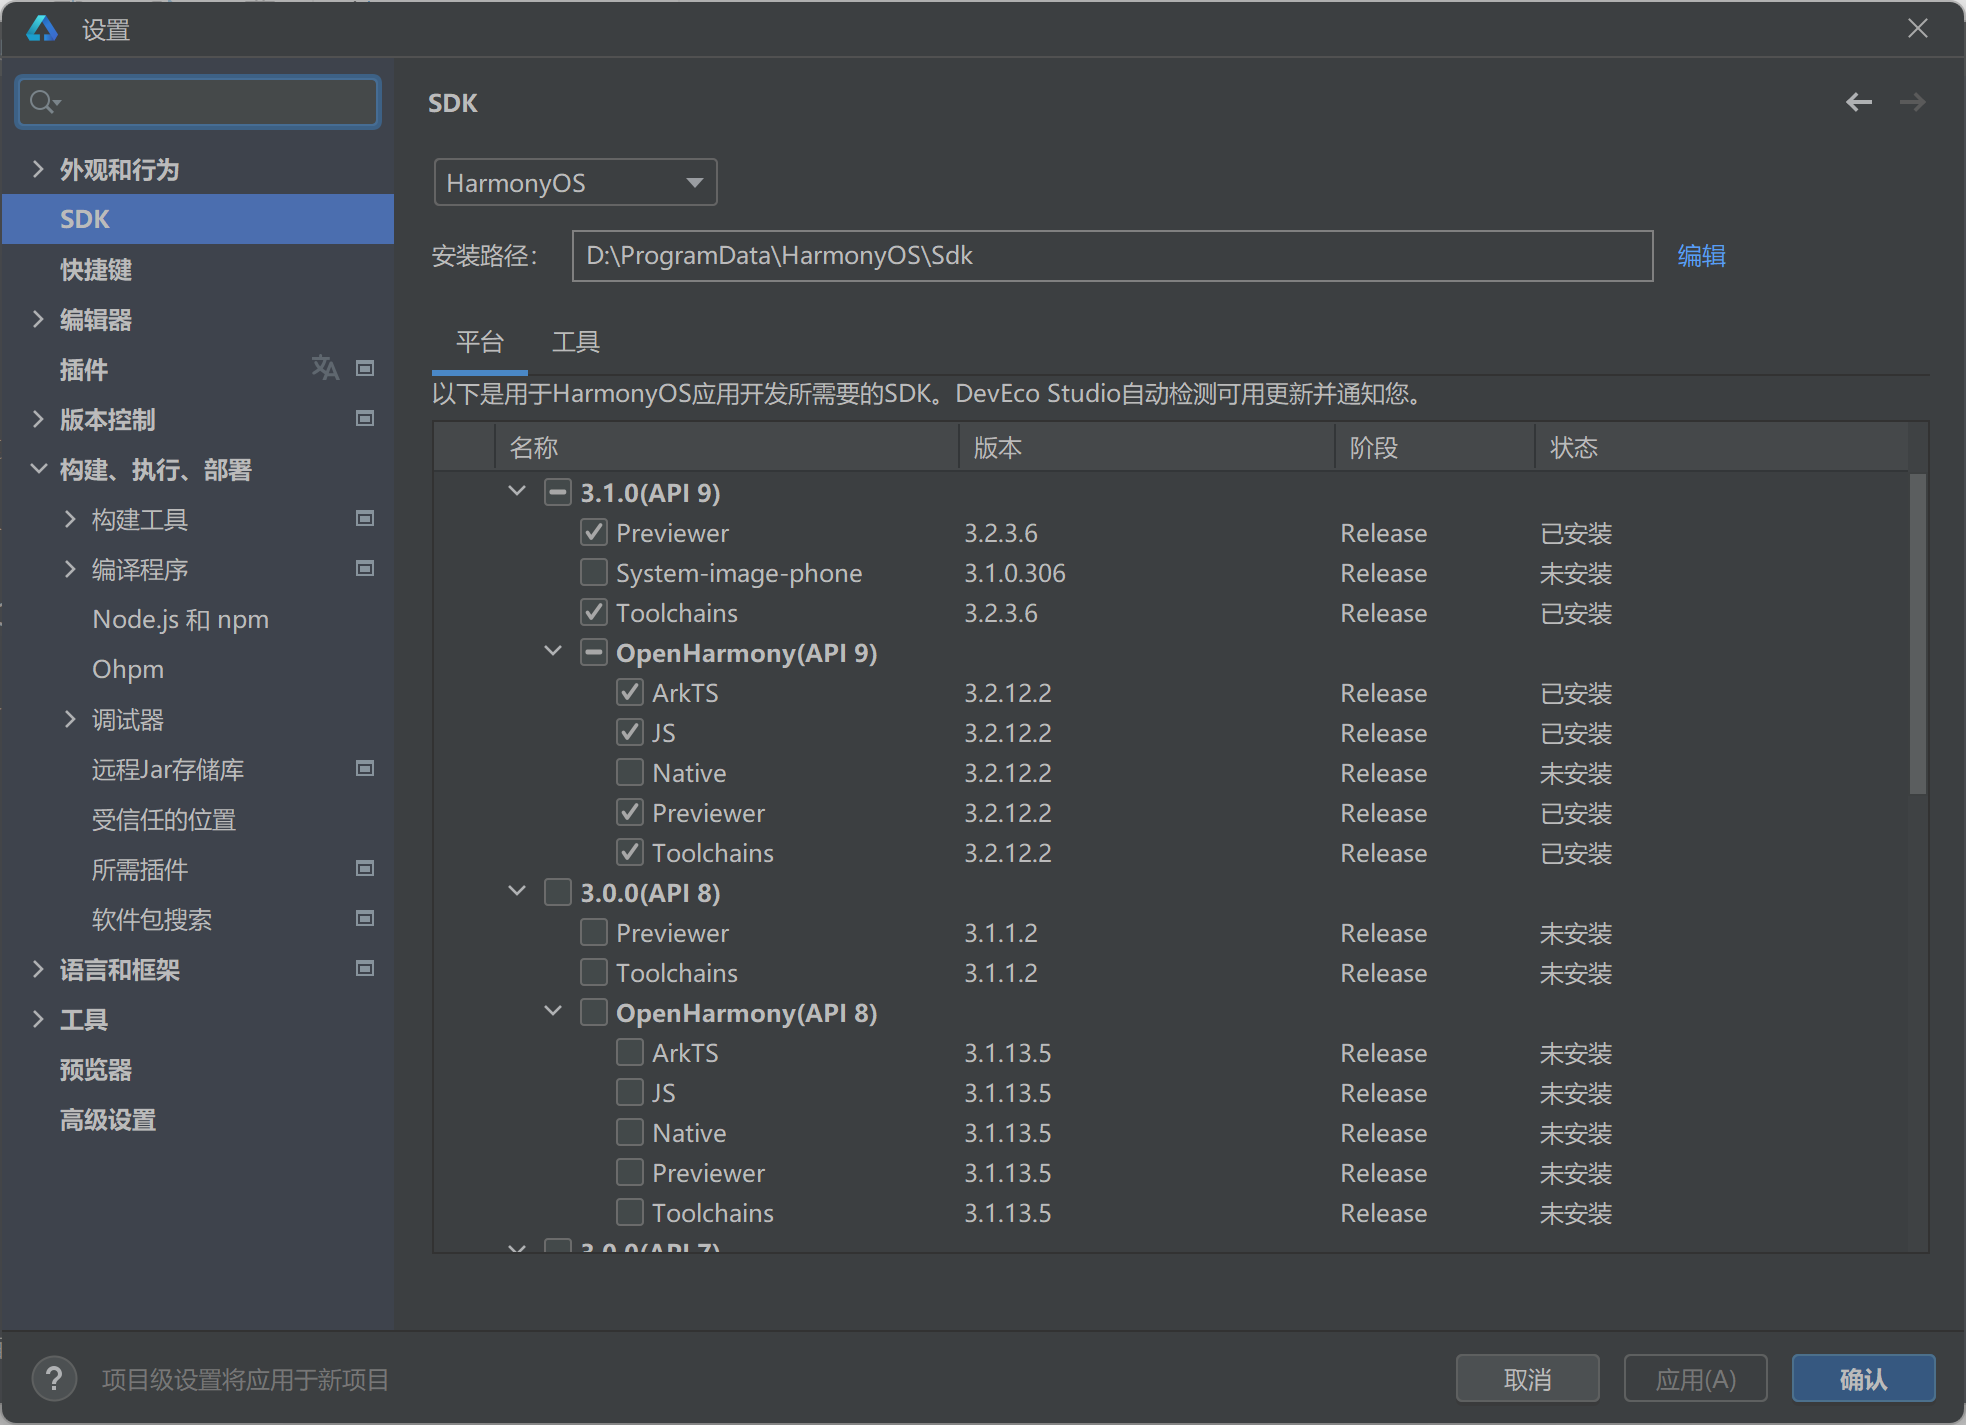The image size is (1966, 1425).
Task: Expand 调试器 subsection
Action: (x=70, y=719)
